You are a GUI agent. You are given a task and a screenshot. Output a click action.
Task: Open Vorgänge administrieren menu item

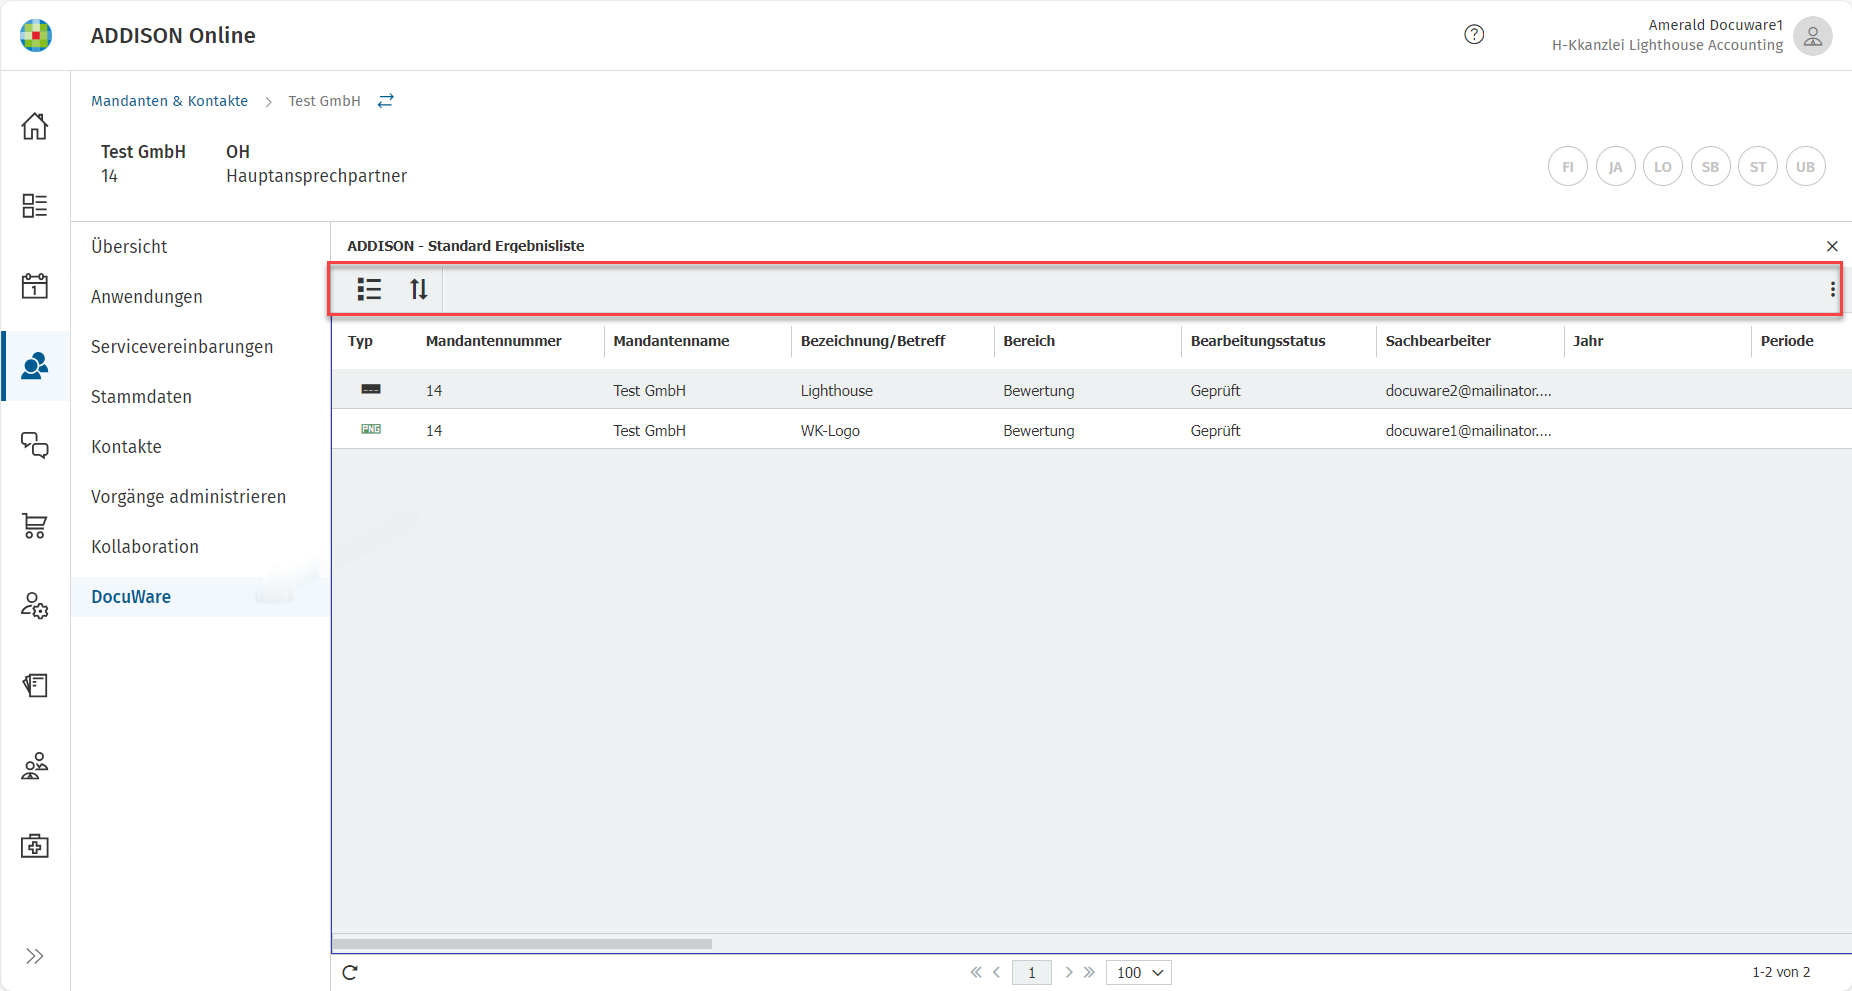(188, 497)
